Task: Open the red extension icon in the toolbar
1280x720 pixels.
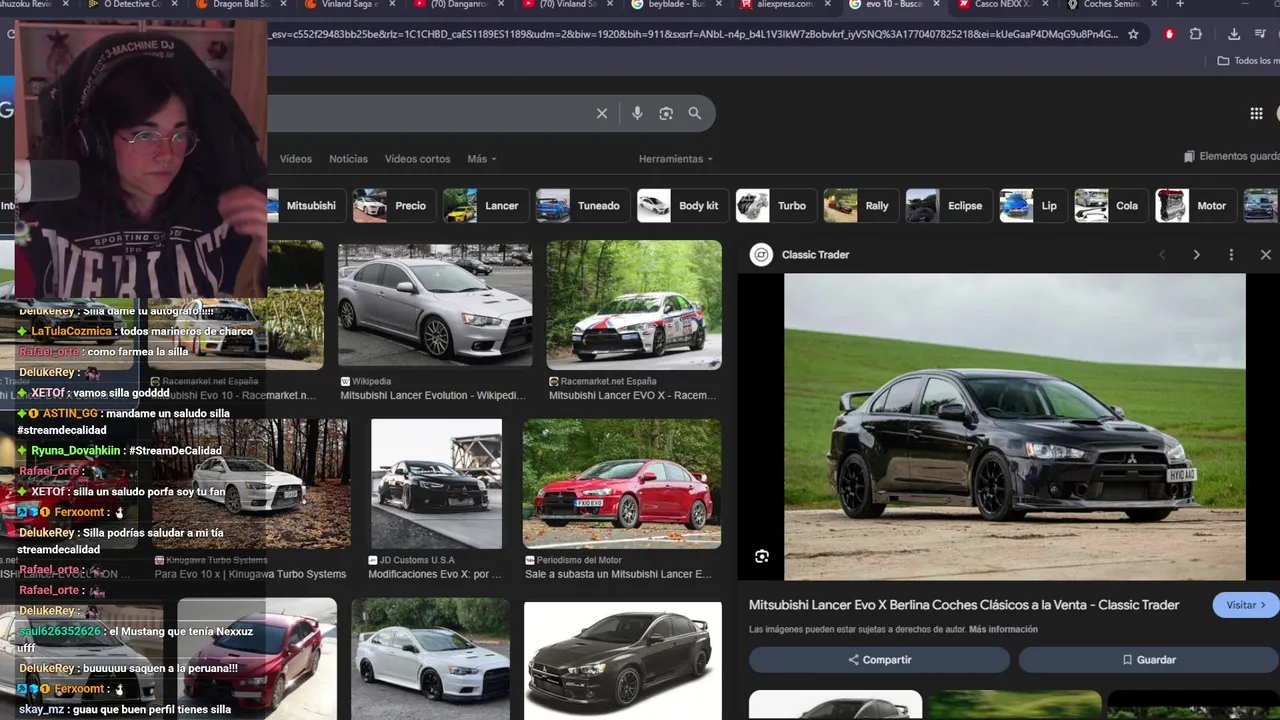Action: click(1169, 34)
